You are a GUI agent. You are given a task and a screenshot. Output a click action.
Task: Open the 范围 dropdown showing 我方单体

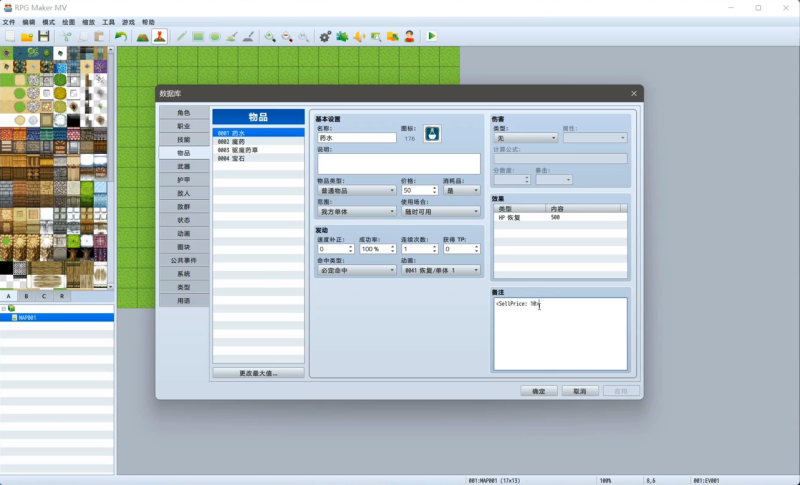click(x=356, y=211)
